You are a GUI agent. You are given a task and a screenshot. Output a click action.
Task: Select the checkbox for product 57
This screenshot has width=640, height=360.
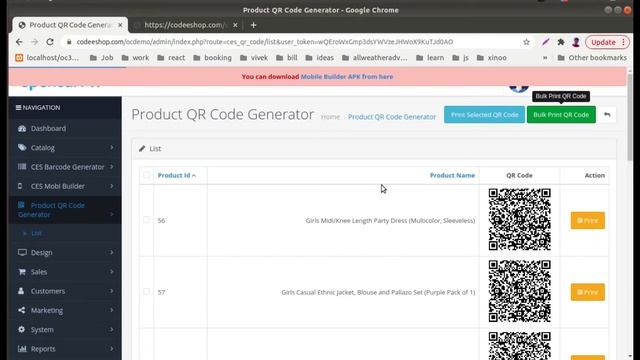146,291
